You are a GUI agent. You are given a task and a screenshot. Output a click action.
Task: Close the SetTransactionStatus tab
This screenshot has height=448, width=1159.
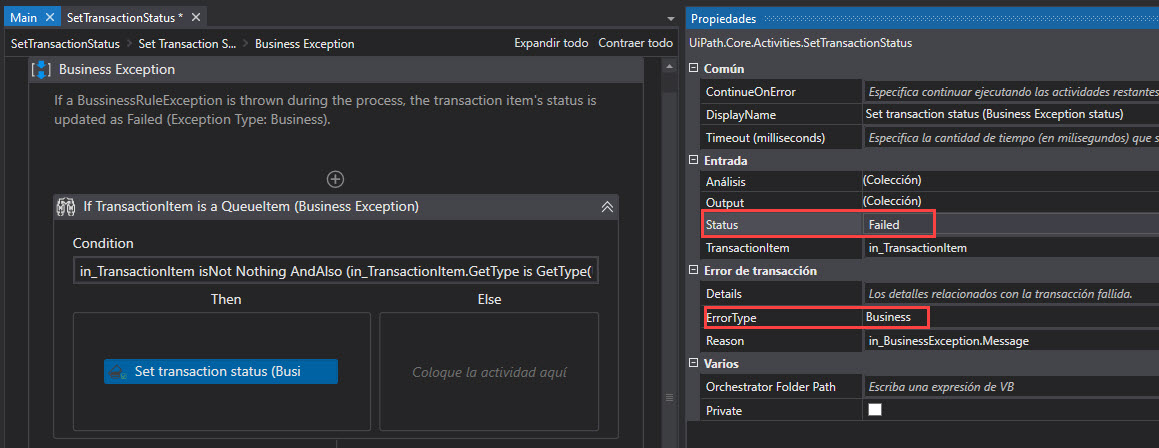196,17
